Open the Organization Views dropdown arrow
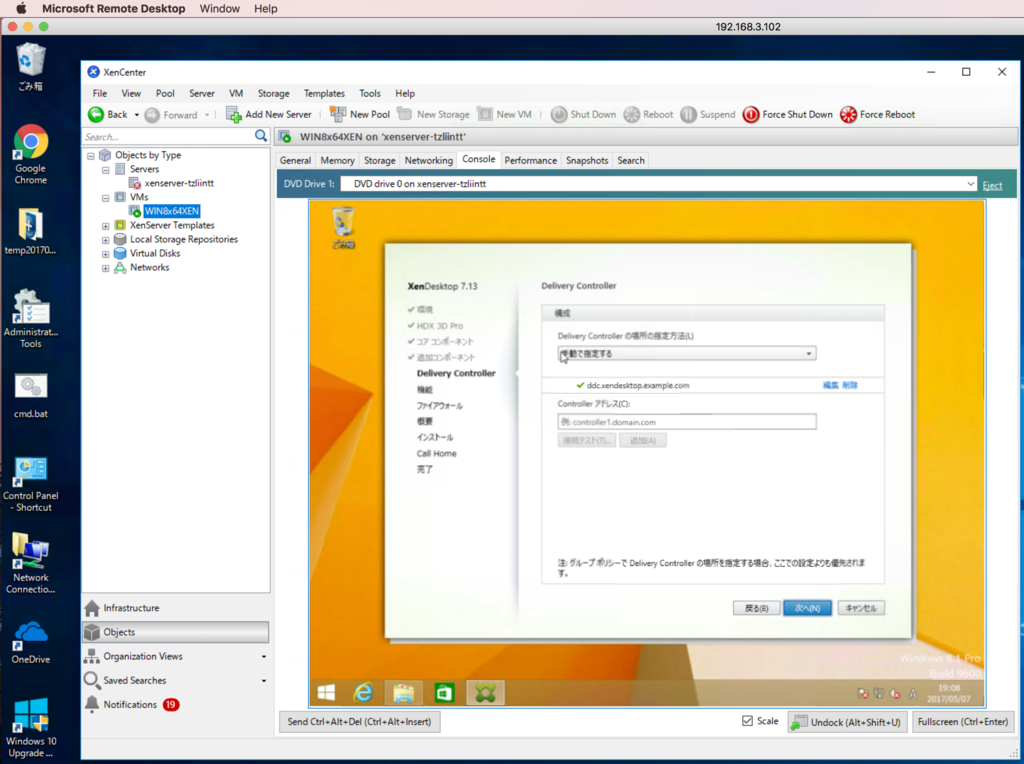The height and width of the screenshot is (764, 1024). pyautogui.click(x=264, y=657)
